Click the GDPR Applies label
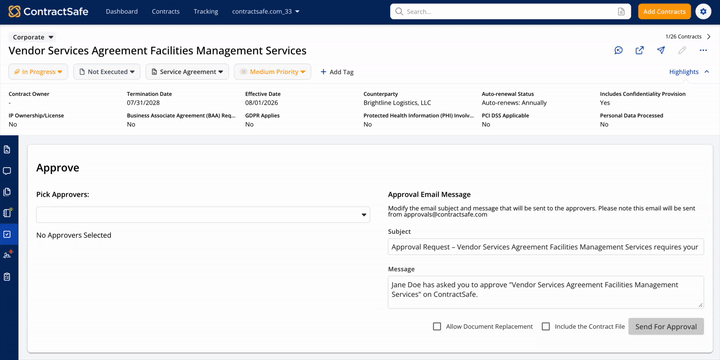The image size is (720, 360). click(262, 116)
